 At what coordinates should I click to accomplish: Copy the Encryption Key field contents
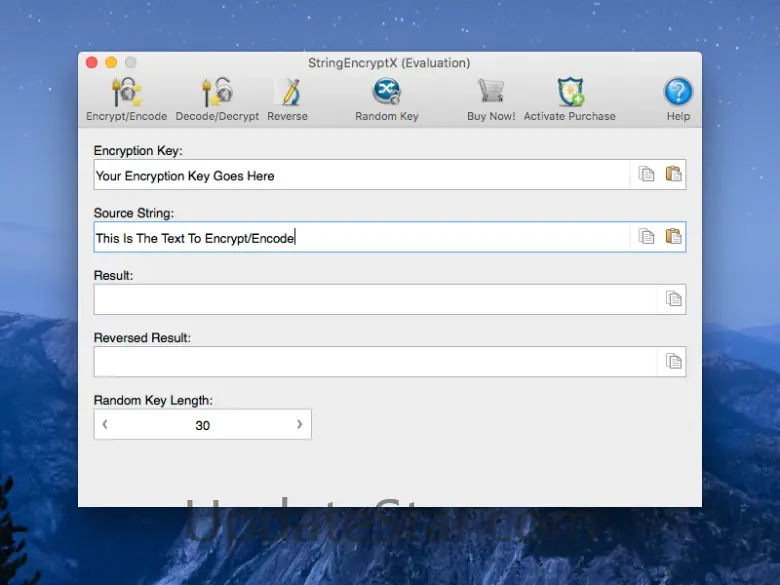point(646,174)
